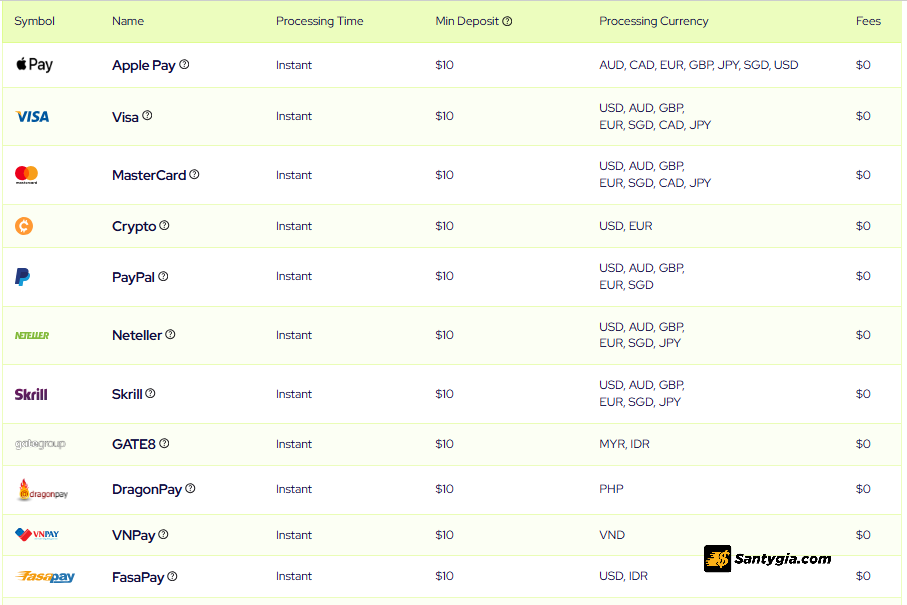Screen dimensions: 907x605
Task: Click the Fees column header
Action: pos(868,21)
